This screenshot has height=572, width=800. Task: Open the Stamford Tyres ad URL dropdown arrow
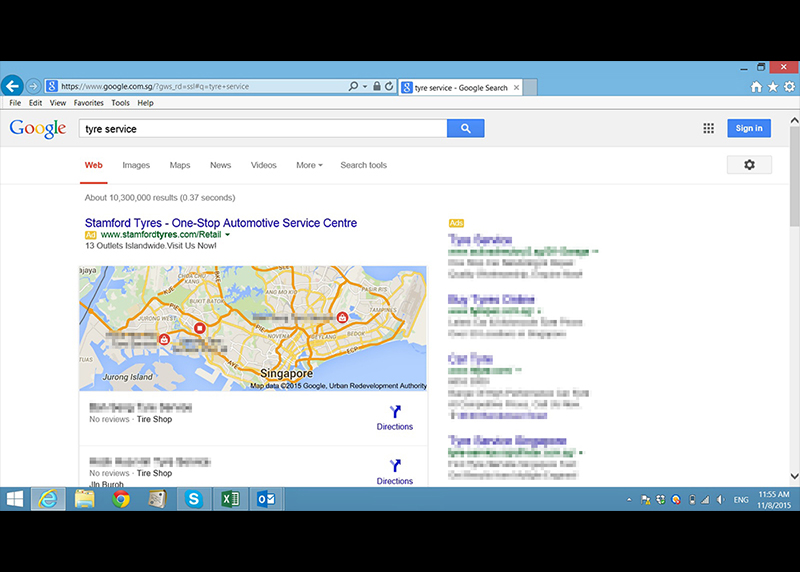tap(228, 234)
